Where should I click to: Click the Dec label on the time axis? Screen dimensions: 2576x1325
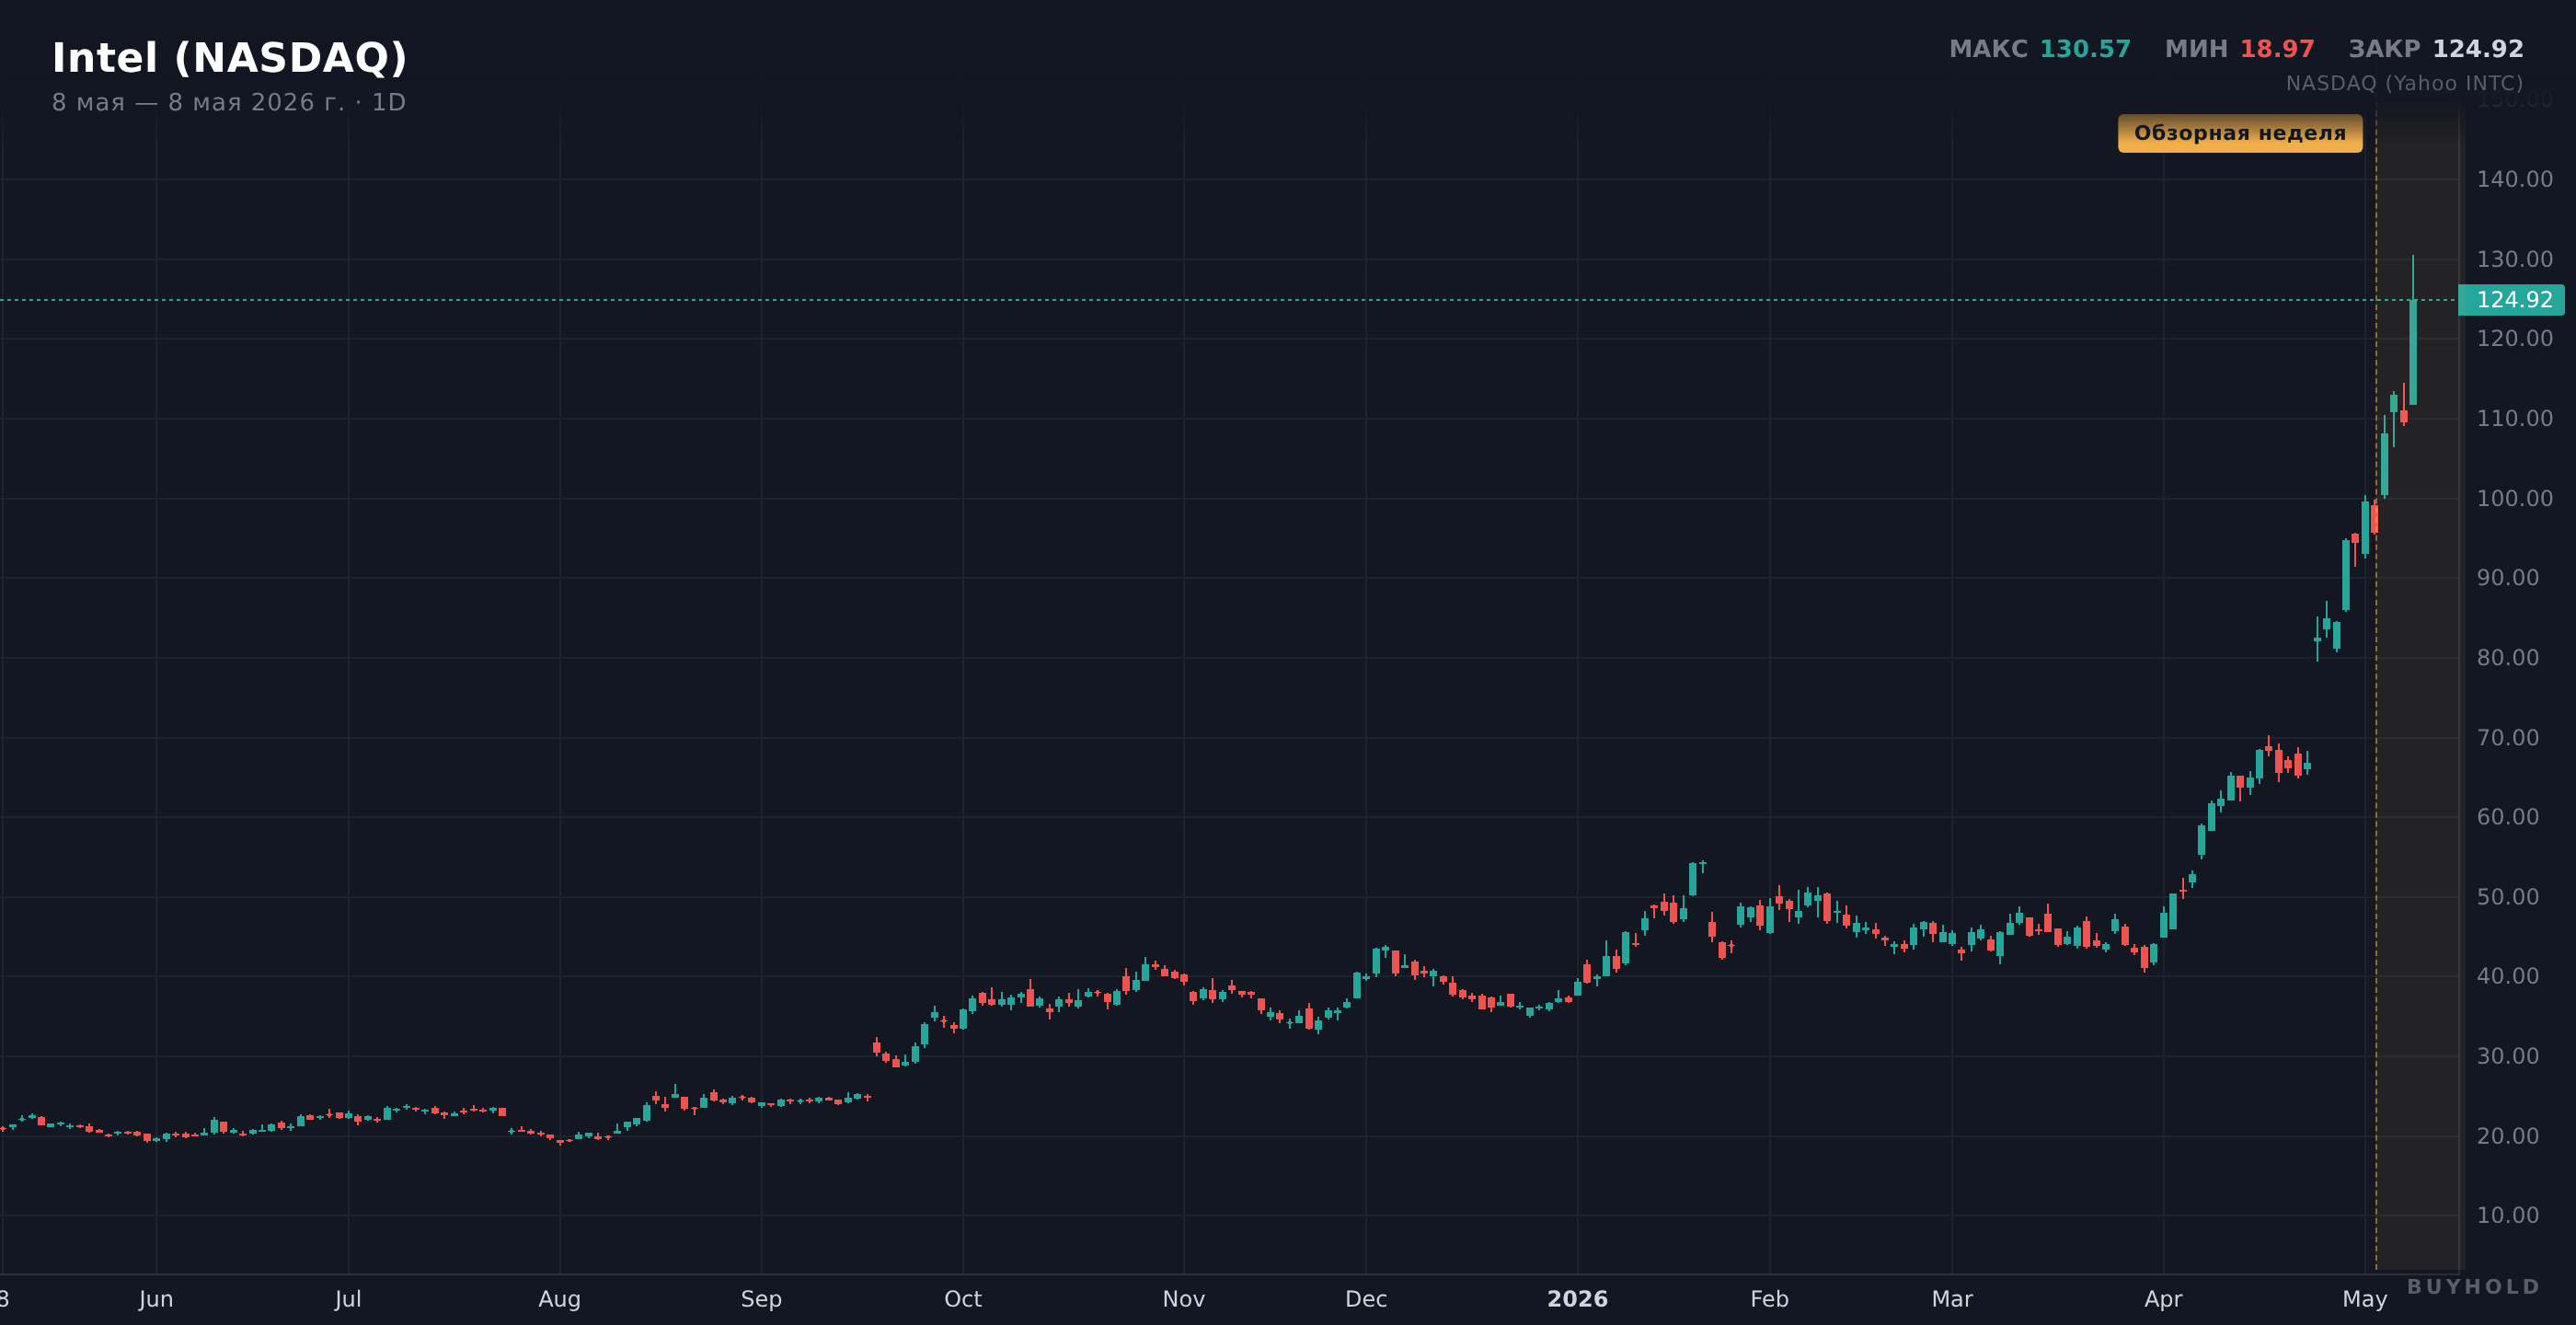pos(1366,1299)
